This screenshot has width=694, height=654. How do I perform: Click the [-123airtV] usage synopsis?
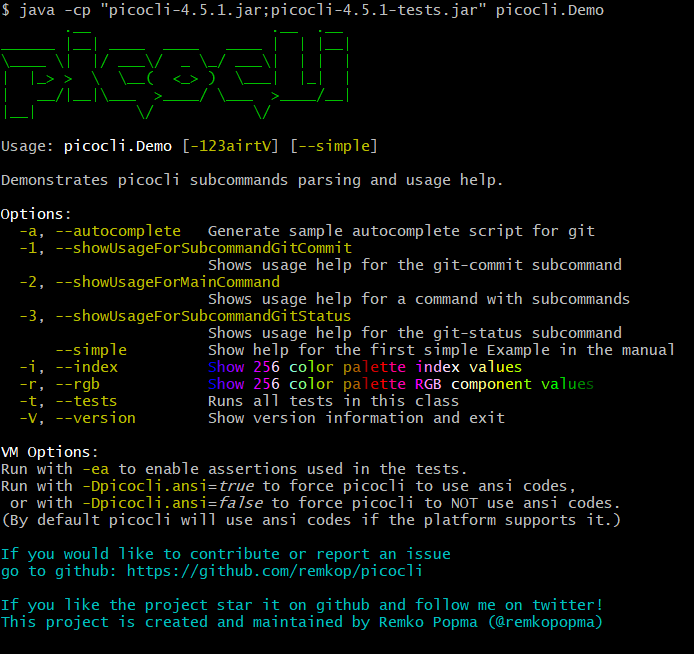231,146
